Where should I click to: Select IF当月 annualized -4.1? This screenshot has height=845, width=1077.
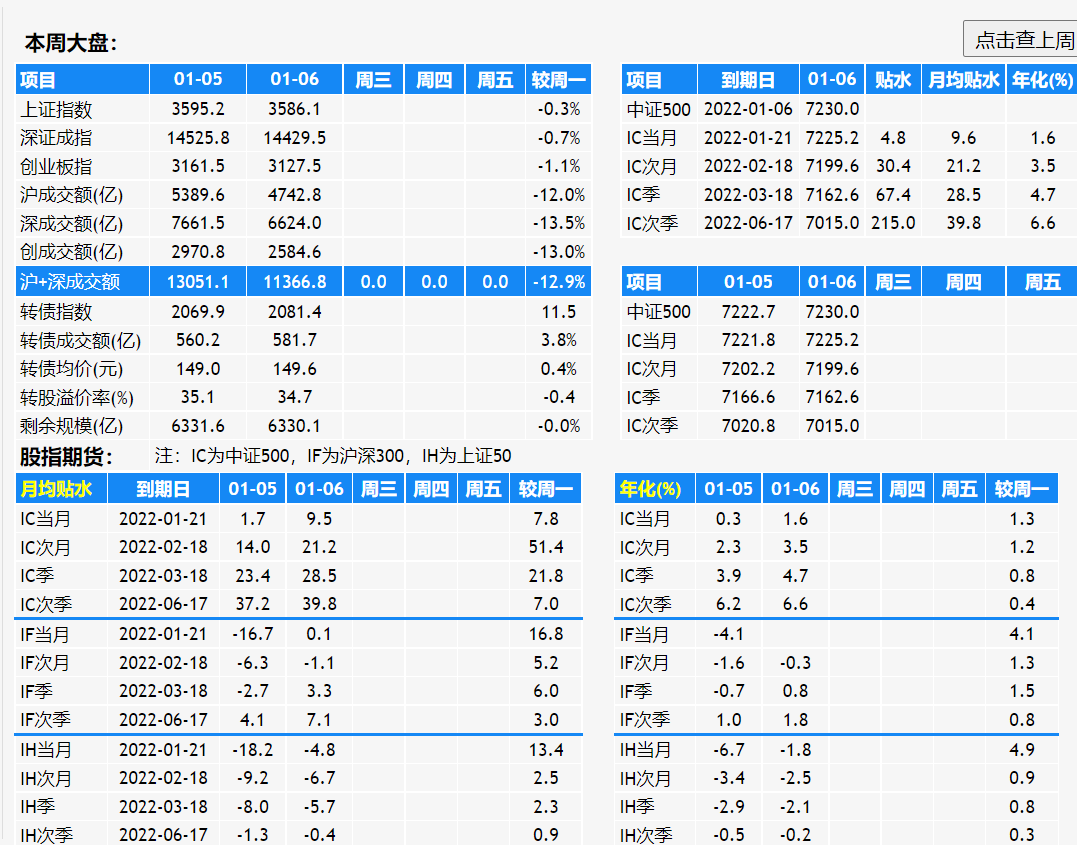[x=728, y=634]
